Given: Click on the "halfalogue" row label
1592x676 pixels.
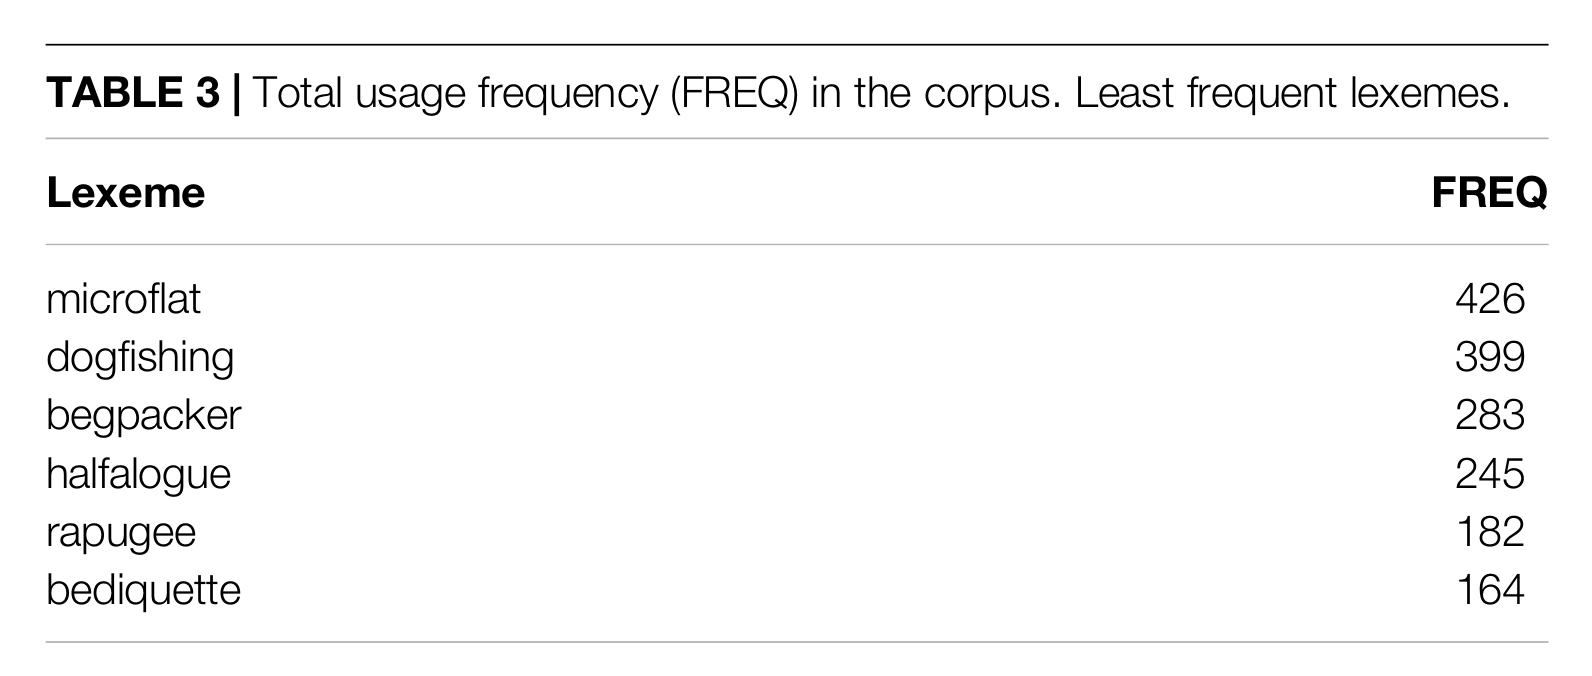Looking at the screenshot, I should pyautogui.click(x=138, y=473).
